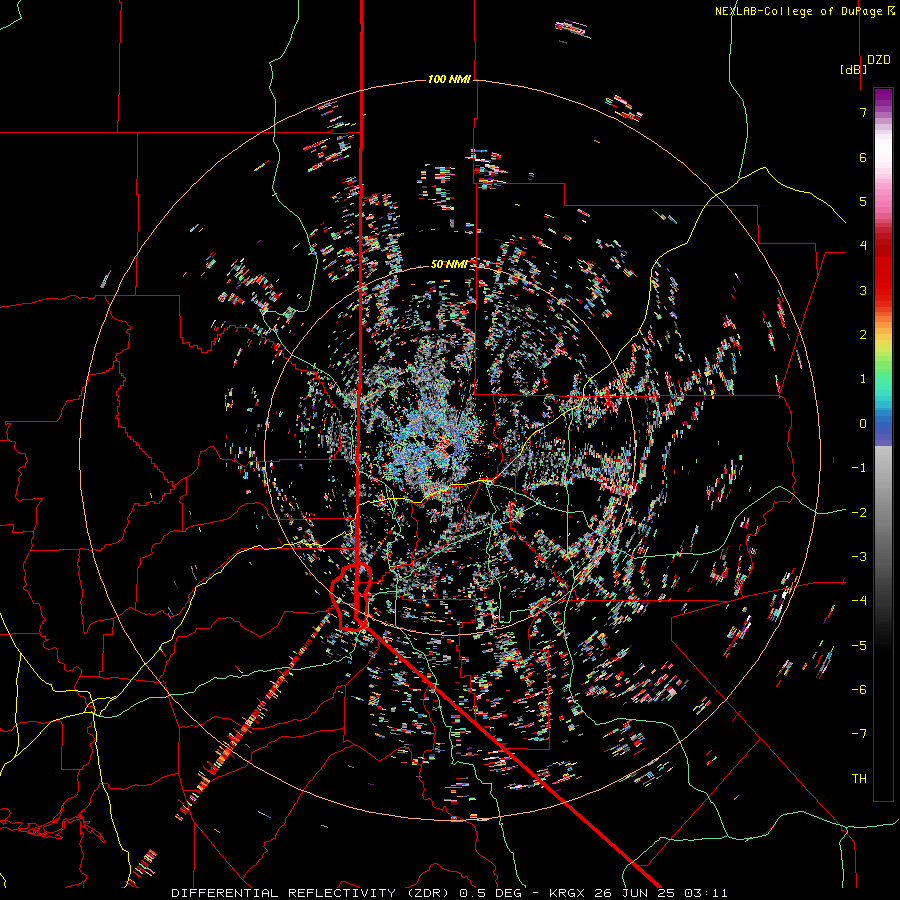Click the -3 value on color scale
This screenshot has height=900, width=900.
[x=859, y=557]
